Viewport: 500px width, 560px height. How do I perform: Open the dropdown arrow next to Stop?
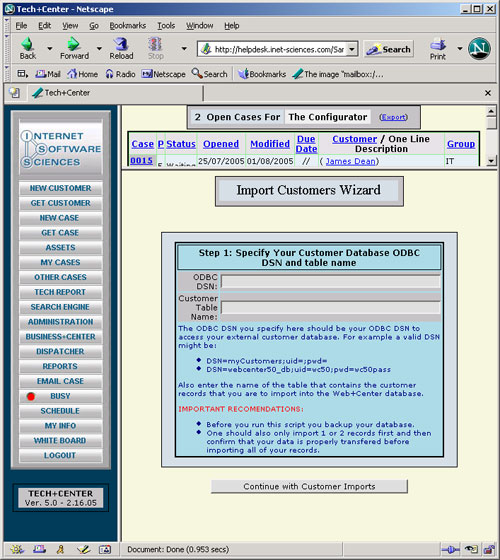click(184, 48)
